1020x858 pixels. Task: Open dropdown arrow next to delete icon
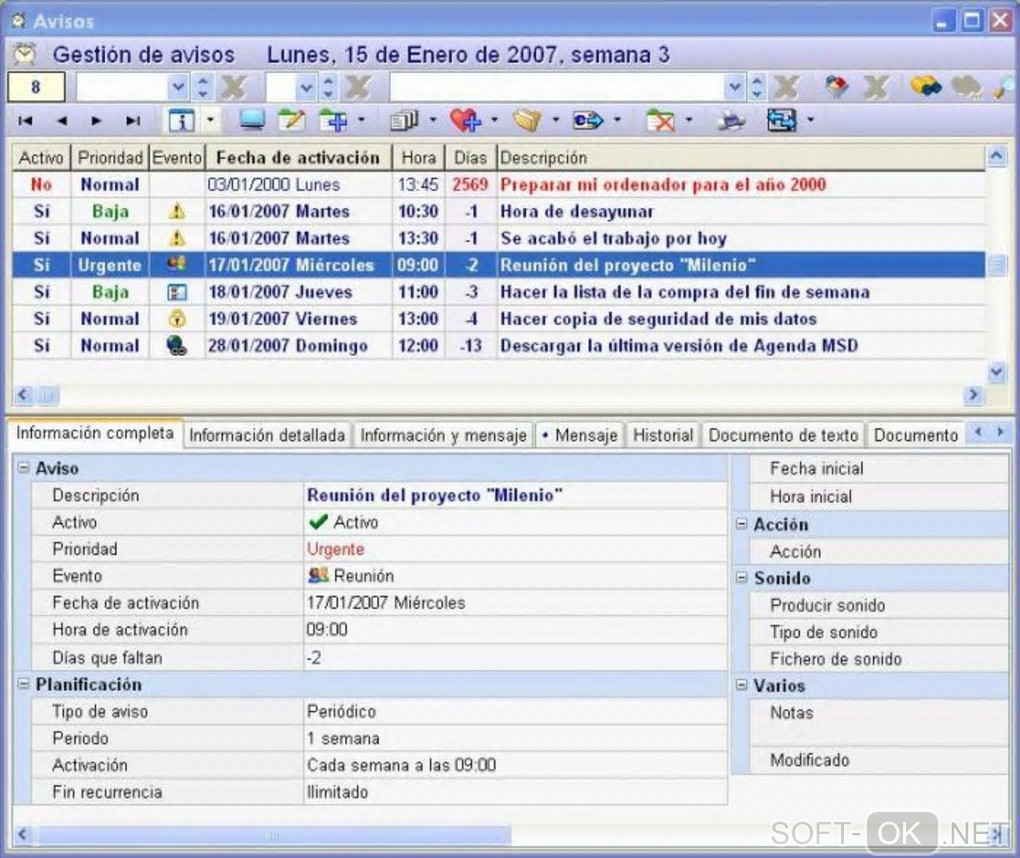[689, 120]
